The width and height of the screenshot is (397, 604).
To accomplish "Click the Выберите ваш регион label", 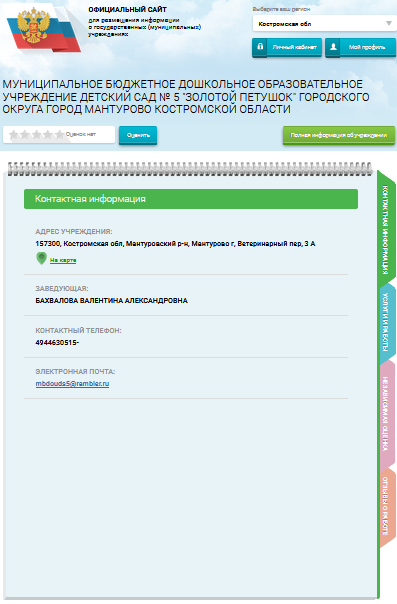I will click(281, 9).
